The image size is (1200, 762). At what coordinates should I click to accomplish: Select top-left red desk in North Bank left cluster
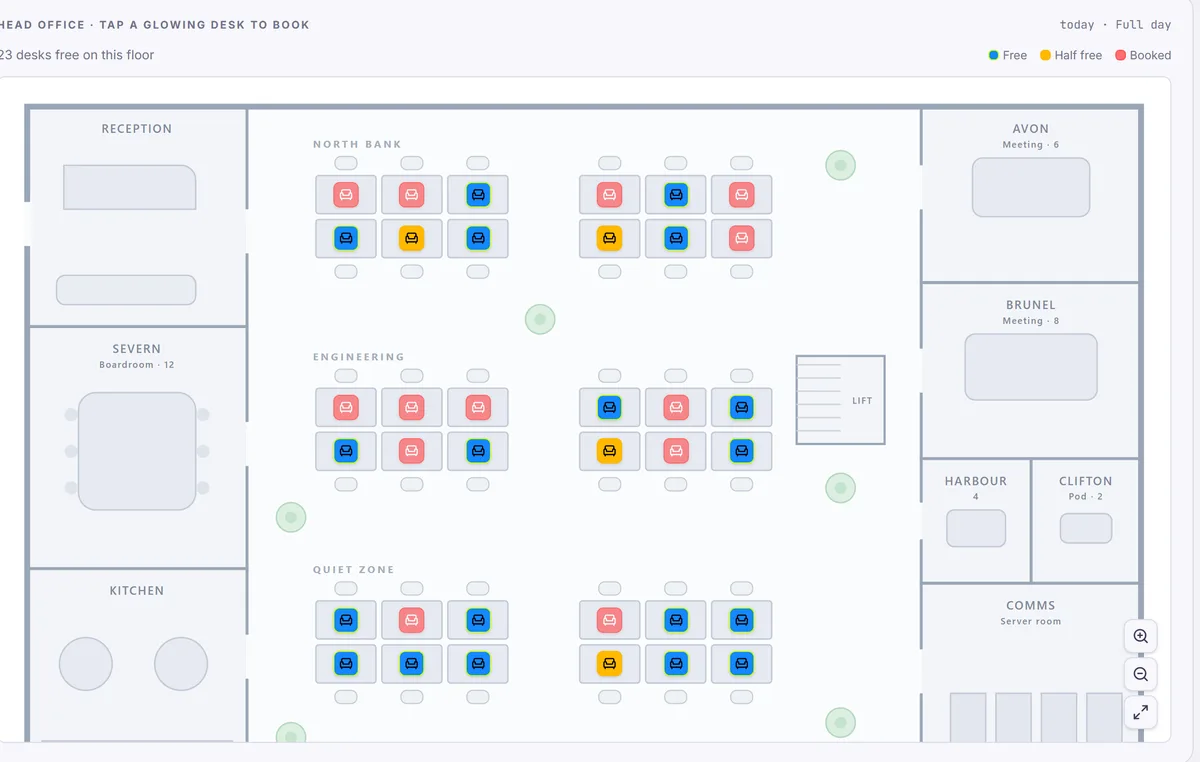pyautogui.click(x=346, y=195)
